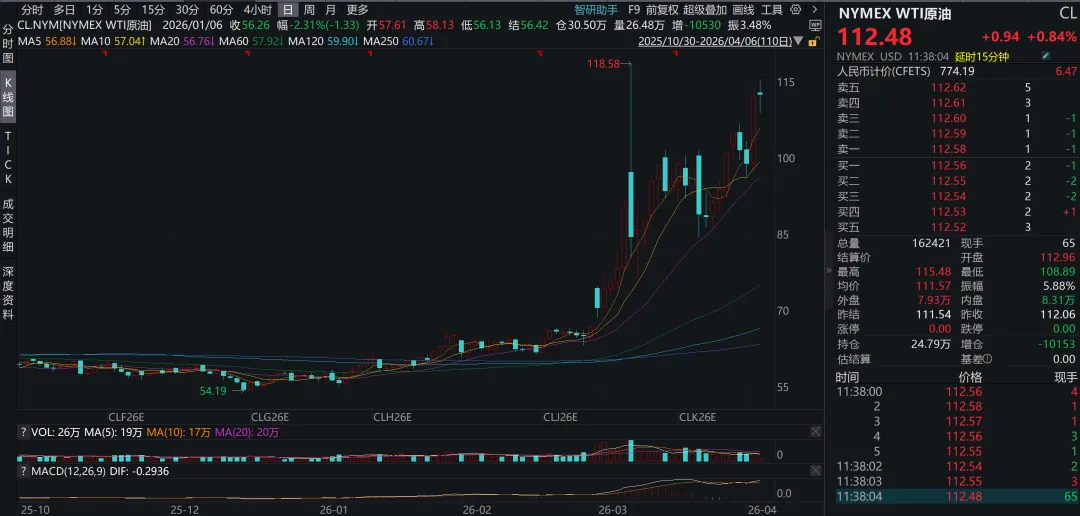This screenshot has width=1080, height=516.
Task: Open the 画线 drawing tools
Action: (743, 10)
